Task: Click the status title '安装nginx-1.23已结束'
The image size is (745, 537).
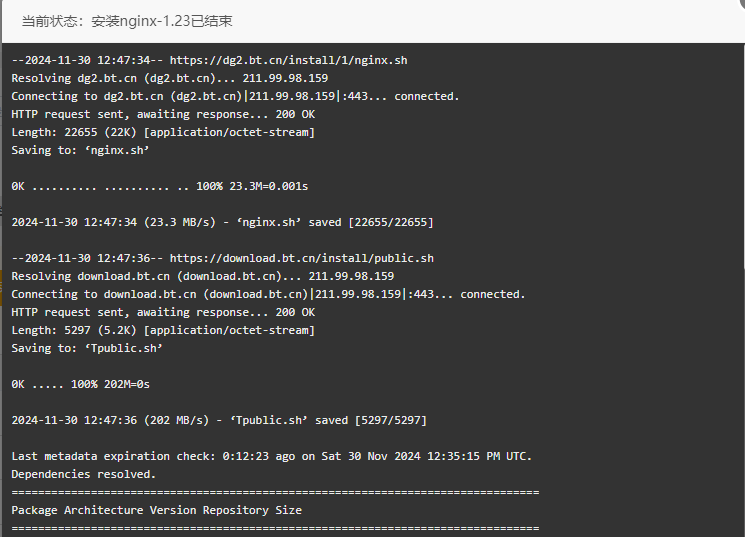Action: point(162,21)
